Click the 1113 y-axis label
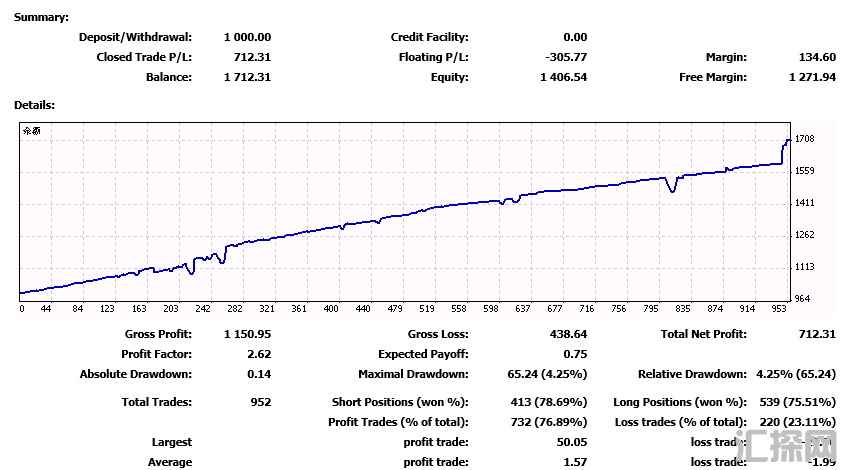Viewport: 857px width, 470px height. [x=804, y=267]
